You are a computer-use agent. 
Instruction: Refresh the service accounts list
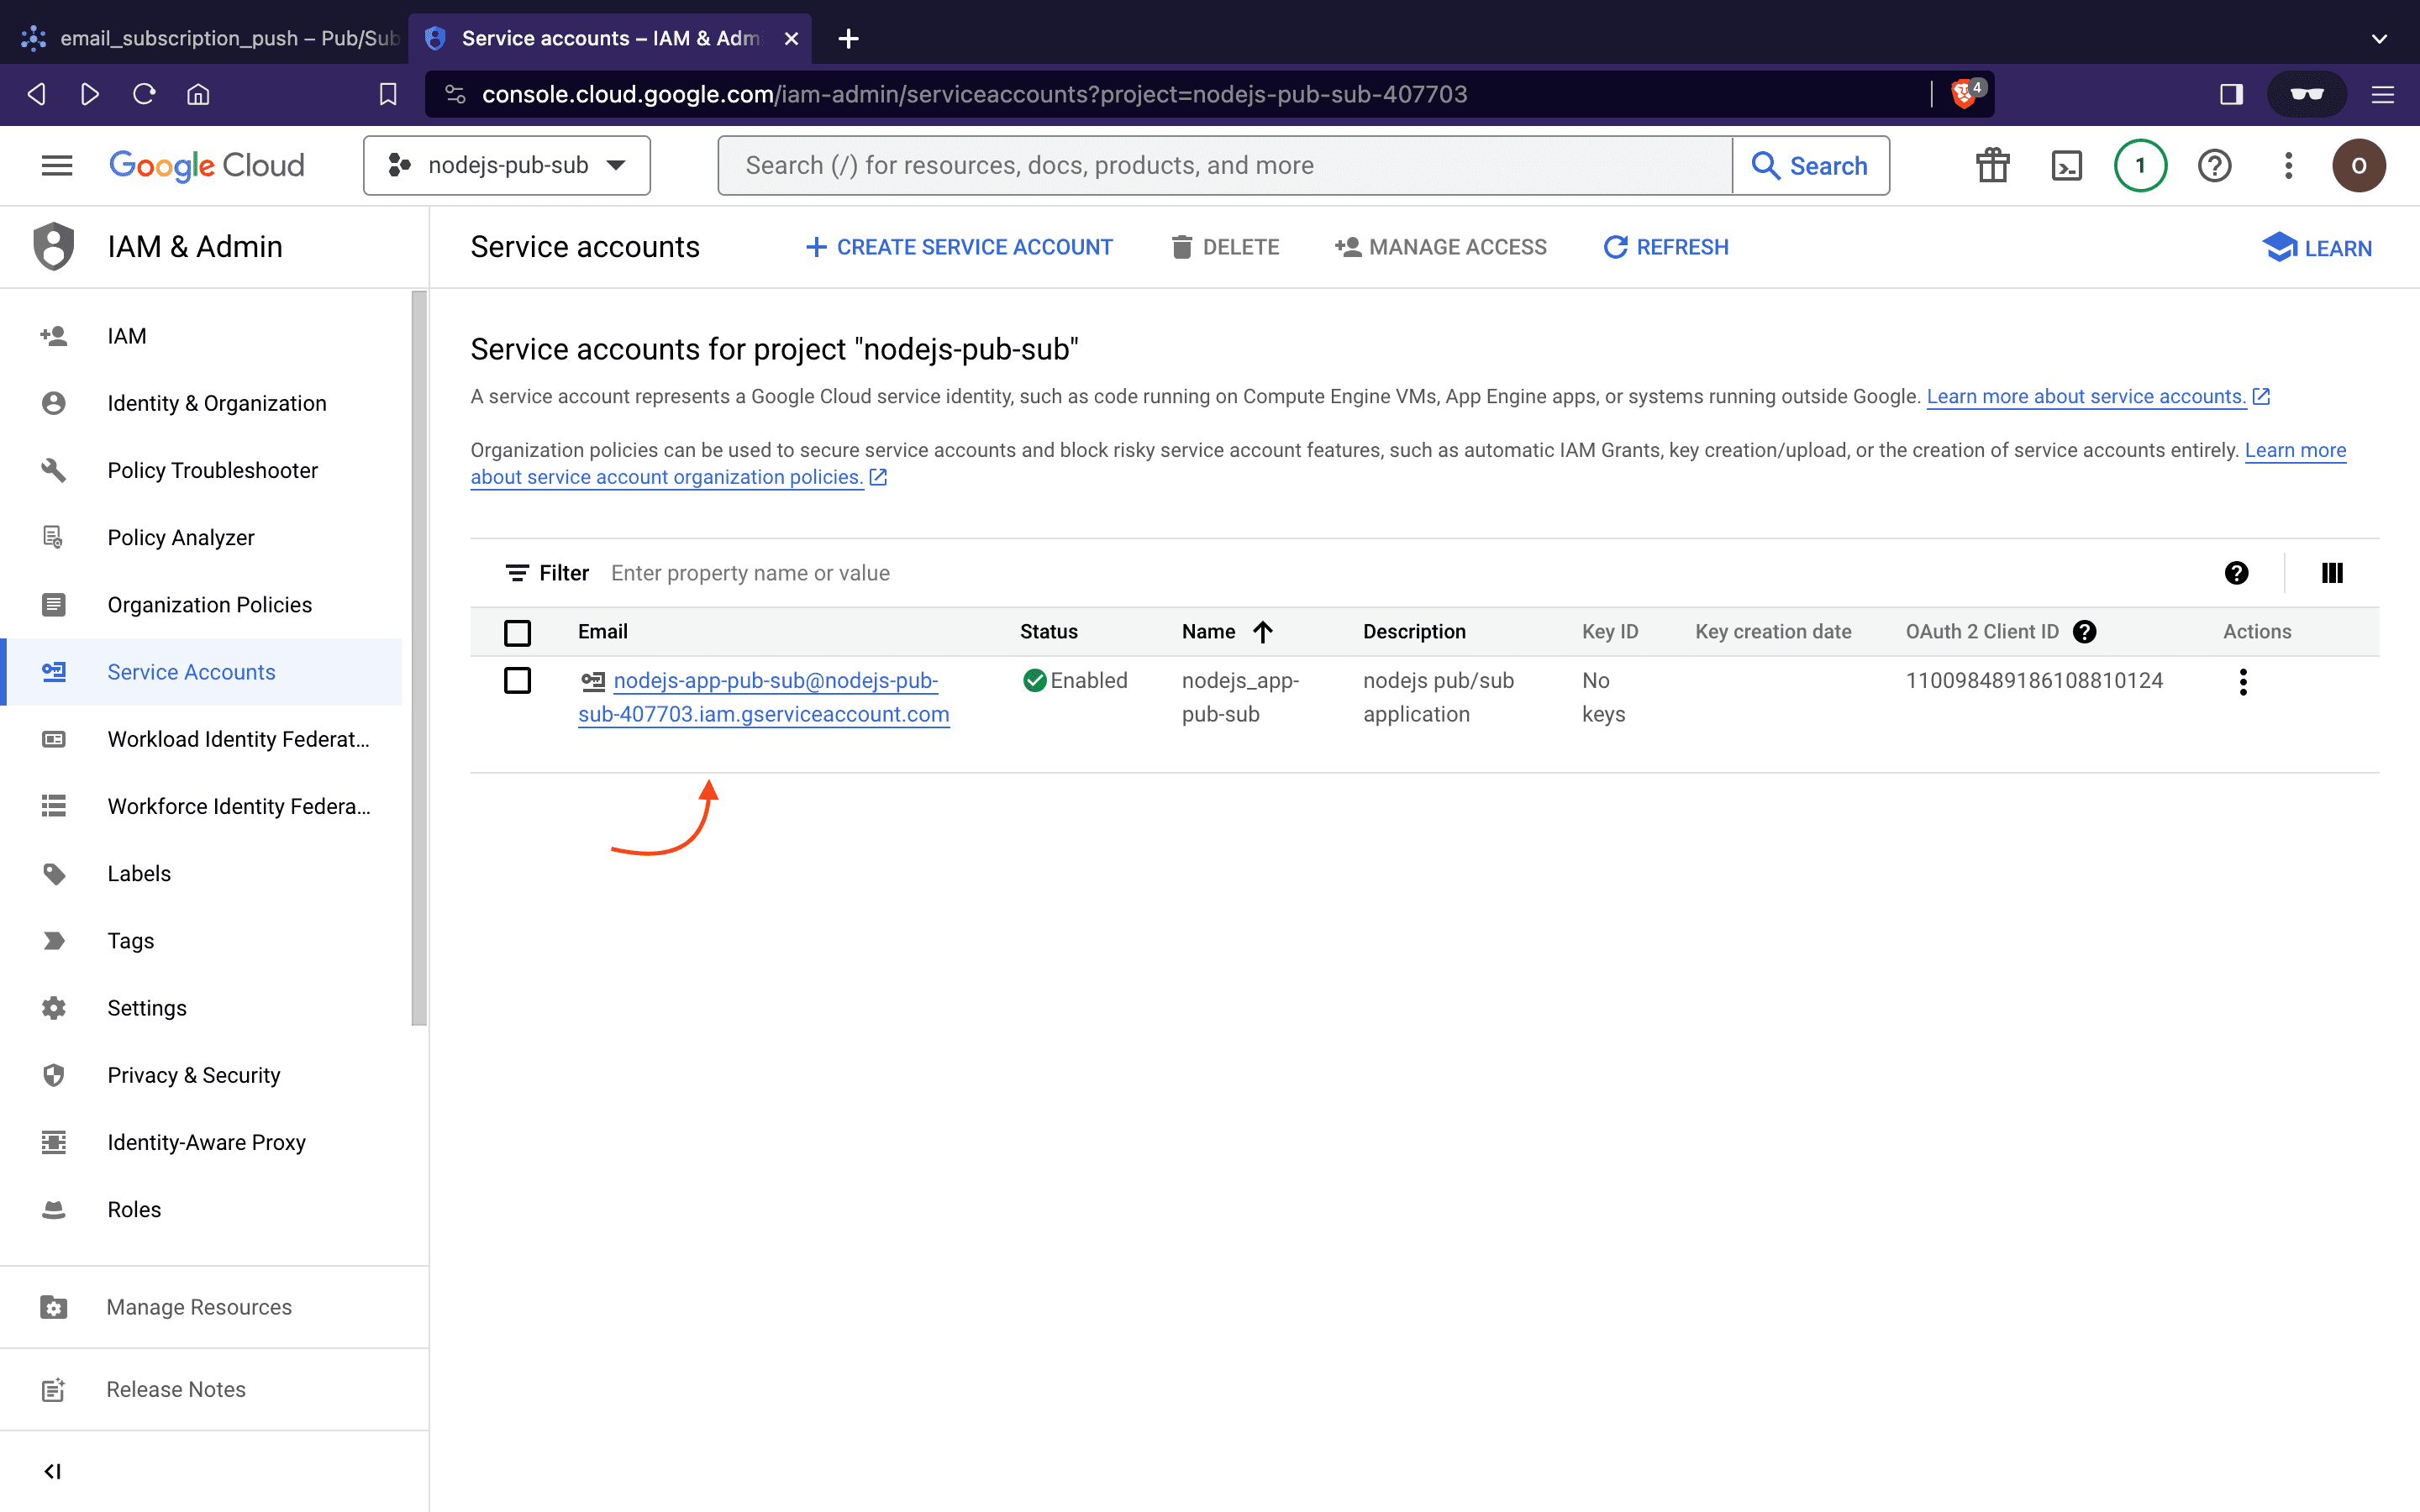click(1666, 247)
